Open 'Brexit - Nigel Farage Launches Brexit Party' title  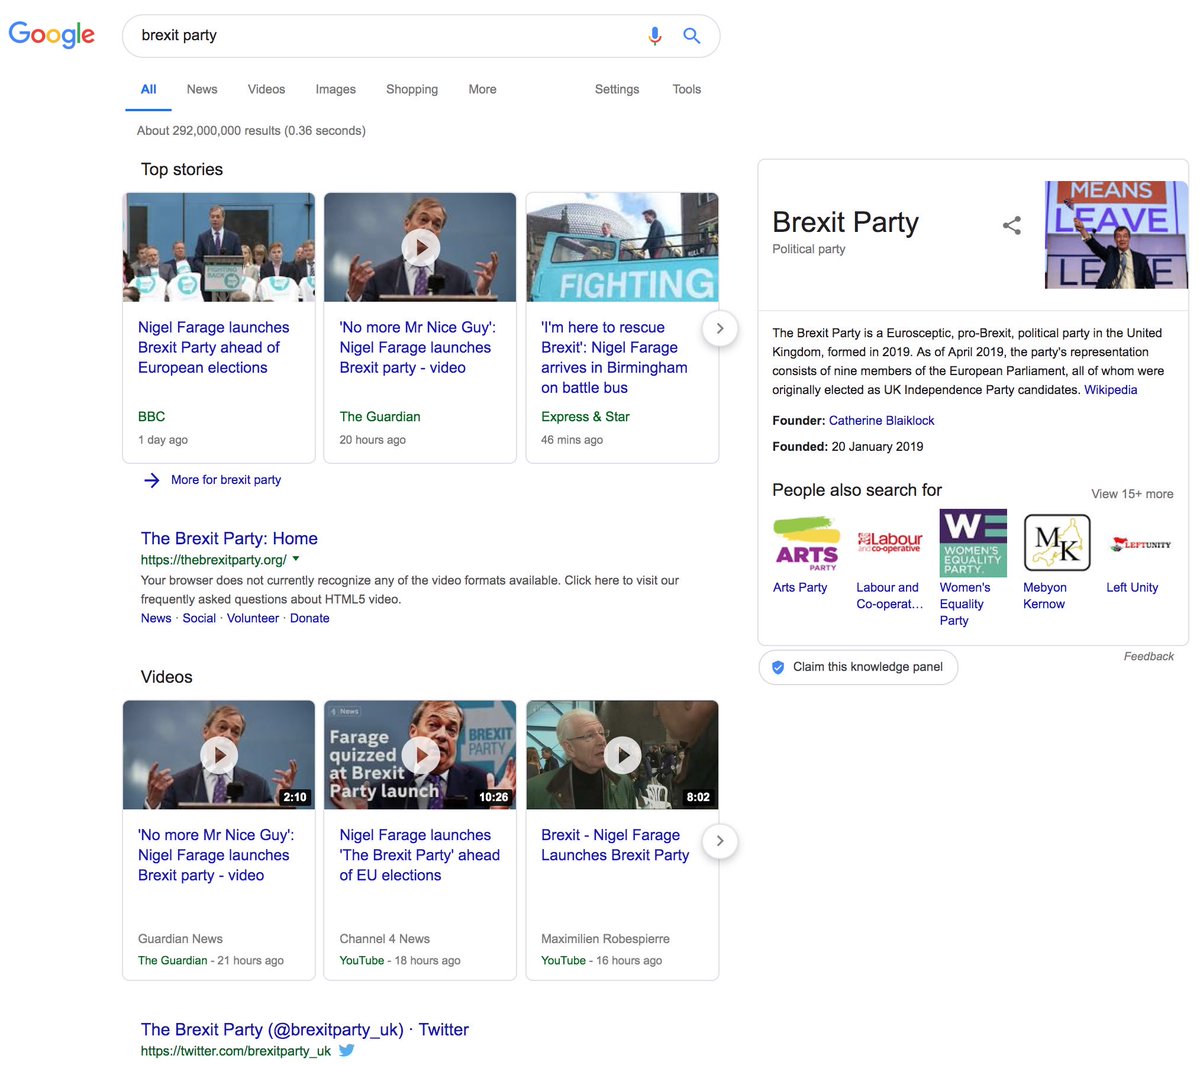(615, 845)
